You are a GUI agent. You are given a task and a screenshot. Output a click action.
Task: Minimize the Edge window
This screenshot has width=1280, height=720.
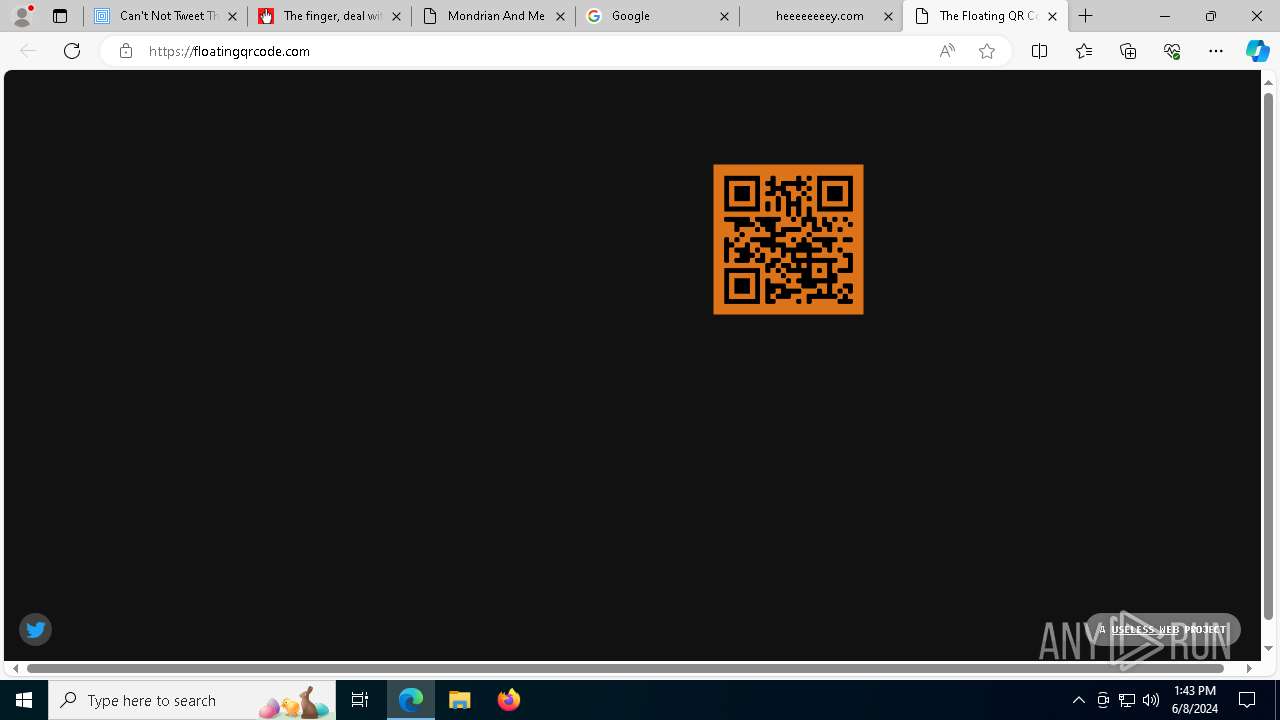(1164, 16)
